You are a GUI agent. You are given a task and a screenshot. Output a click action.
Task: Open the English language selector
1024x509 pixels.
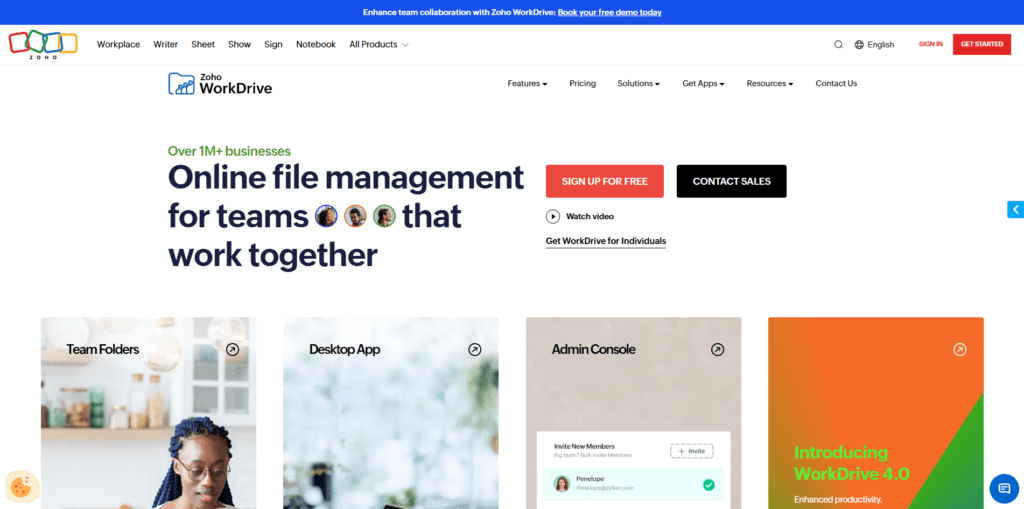874,44
